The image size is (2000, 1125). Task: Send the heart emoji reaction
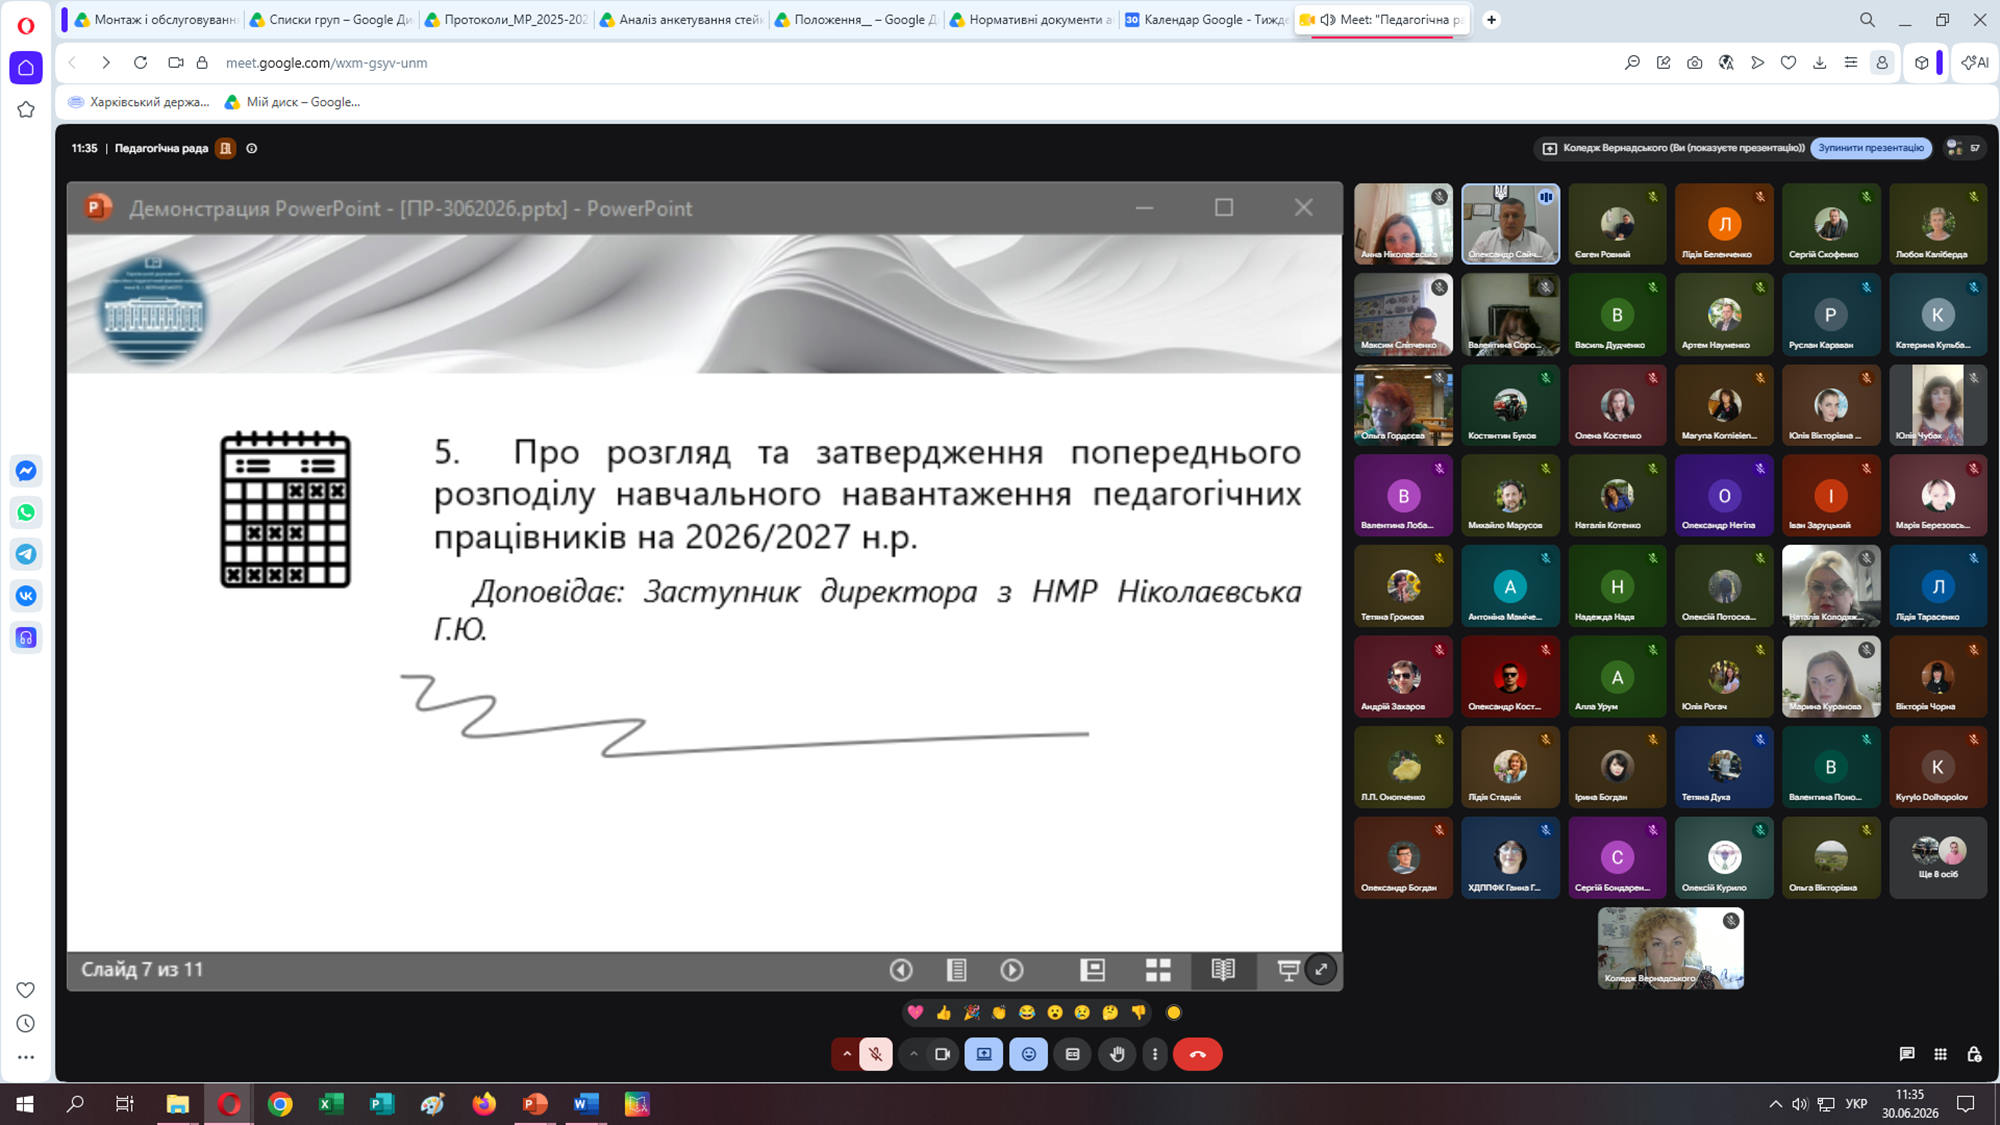pyautogui.click(x=915, y=1013)
